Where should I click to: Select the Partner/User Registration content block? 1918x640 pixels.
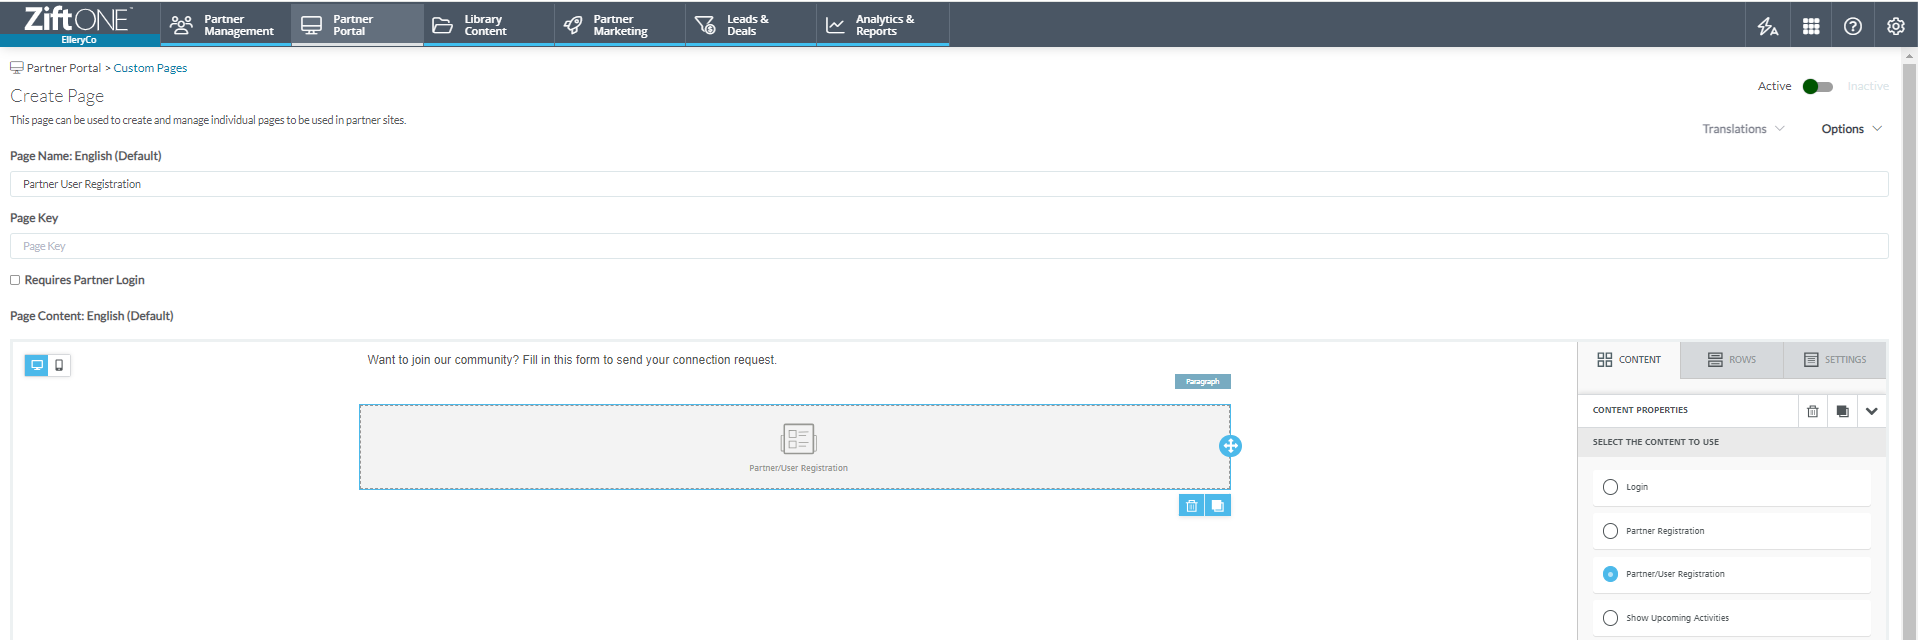pos(795,447)
